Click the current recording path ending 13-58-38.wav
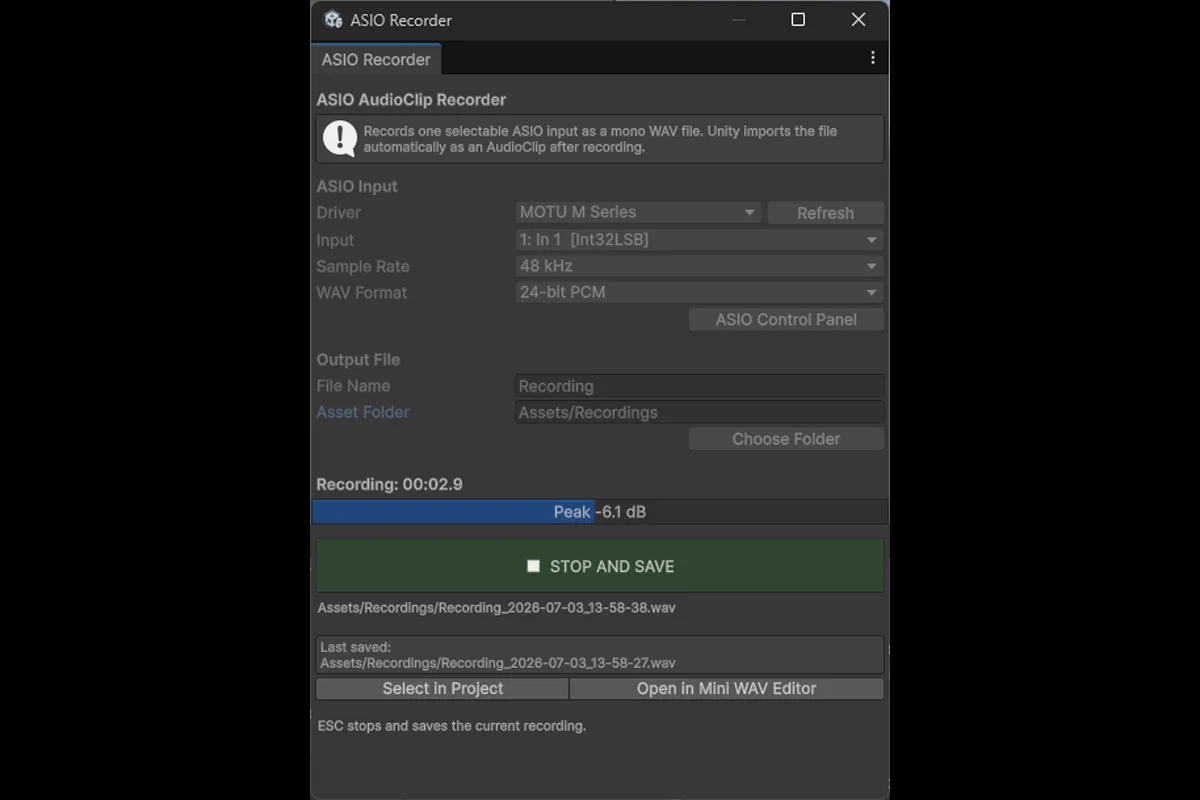Viewport: 1200px width, 800px height. tap(496, 607)
